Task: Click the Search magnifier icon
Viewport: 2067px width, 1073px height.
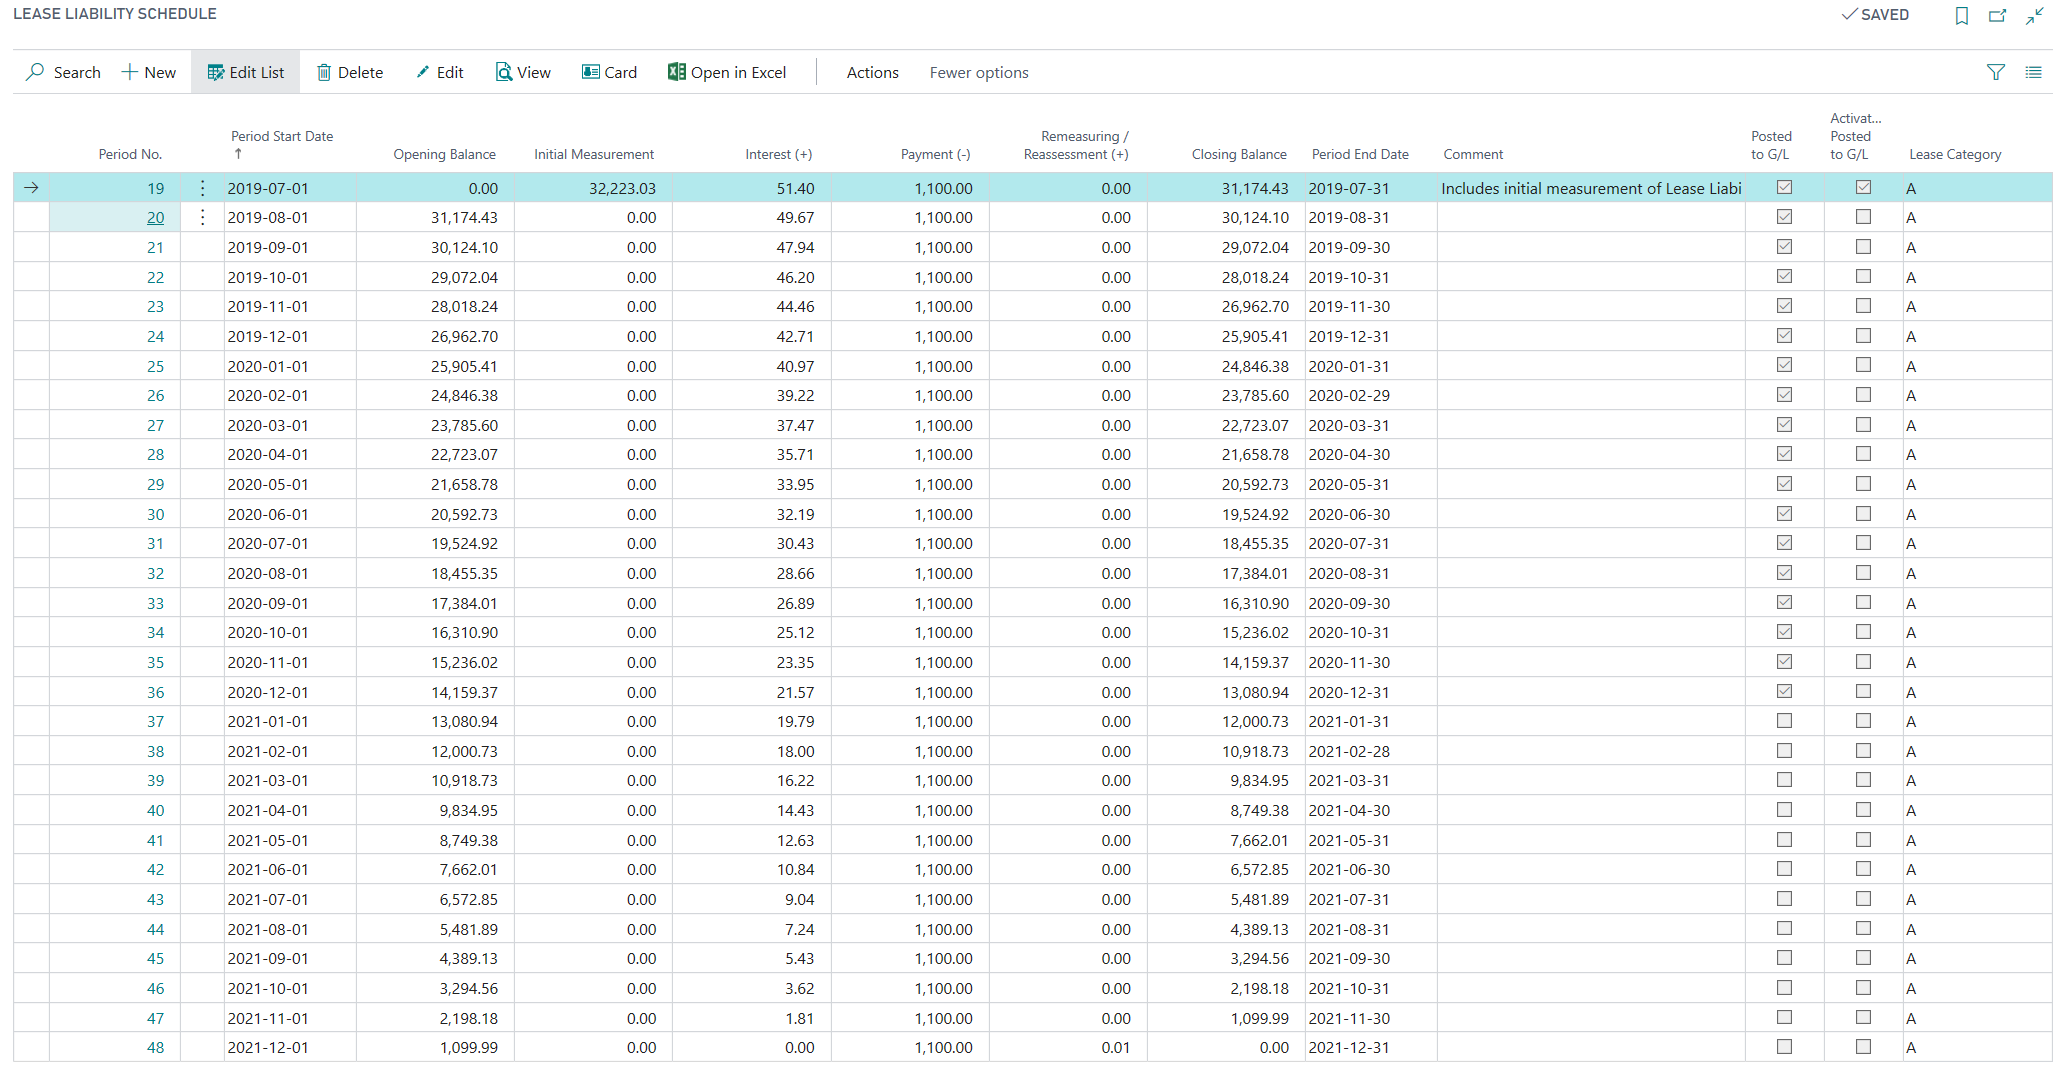Action: [35, 72]
